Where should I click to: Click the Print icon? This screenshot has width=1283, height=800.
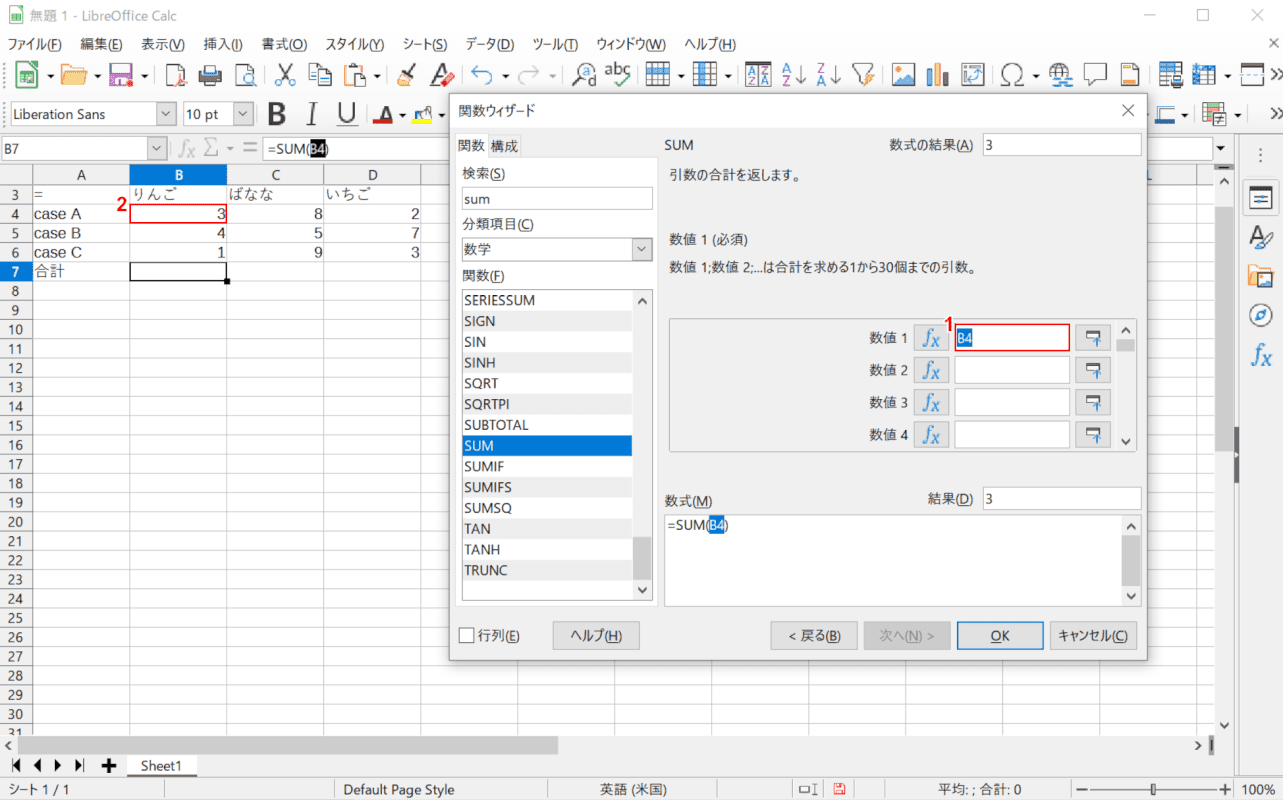[x=210, y=74]
